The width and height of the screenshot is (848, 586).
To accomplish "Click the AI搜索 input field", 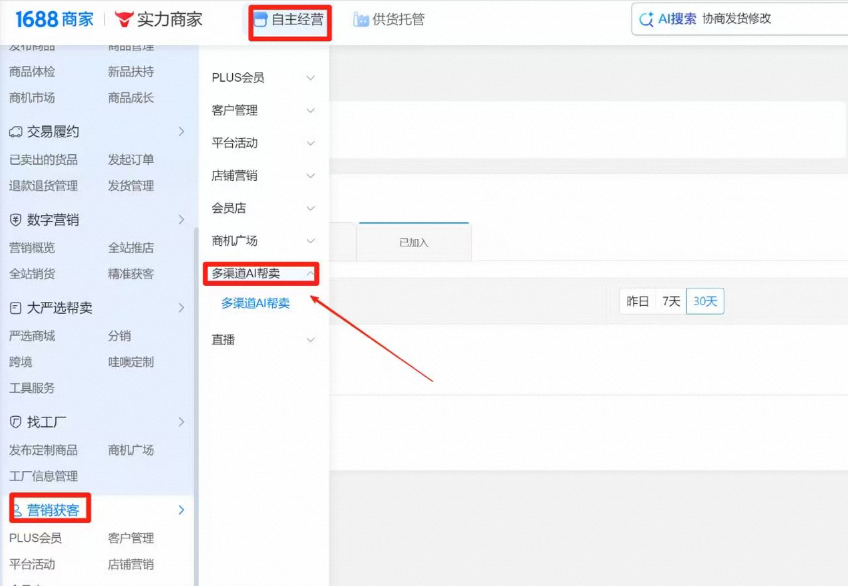I will [x=770, y=19].
